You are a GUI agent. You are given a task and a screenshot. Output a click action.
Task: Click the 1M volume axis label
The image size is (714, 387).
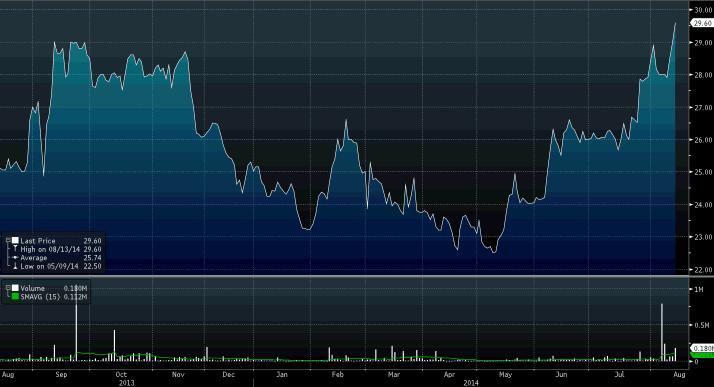coord(699,289)
